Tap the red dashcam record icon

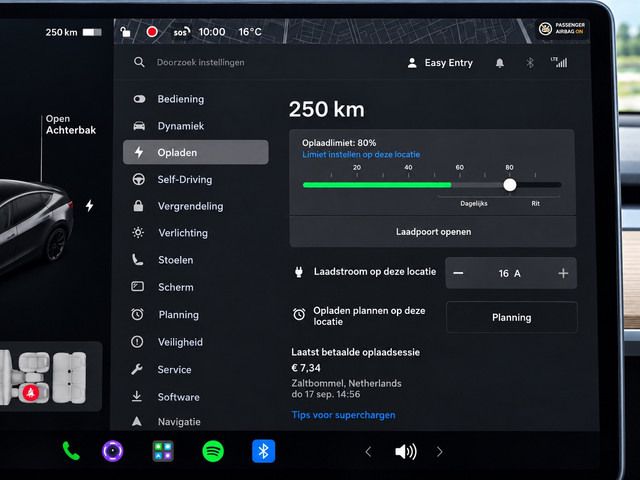coord(152,31)
